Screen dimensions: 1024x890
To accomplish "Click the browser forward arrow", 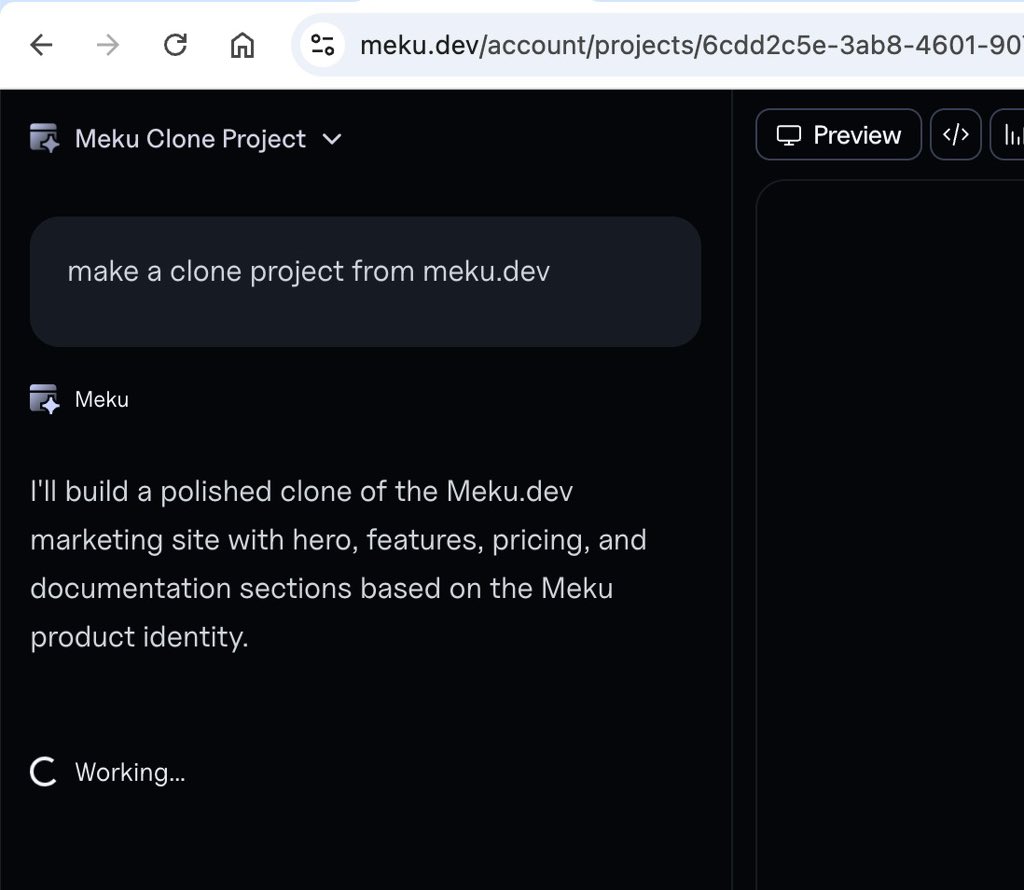I will (108, 45).
